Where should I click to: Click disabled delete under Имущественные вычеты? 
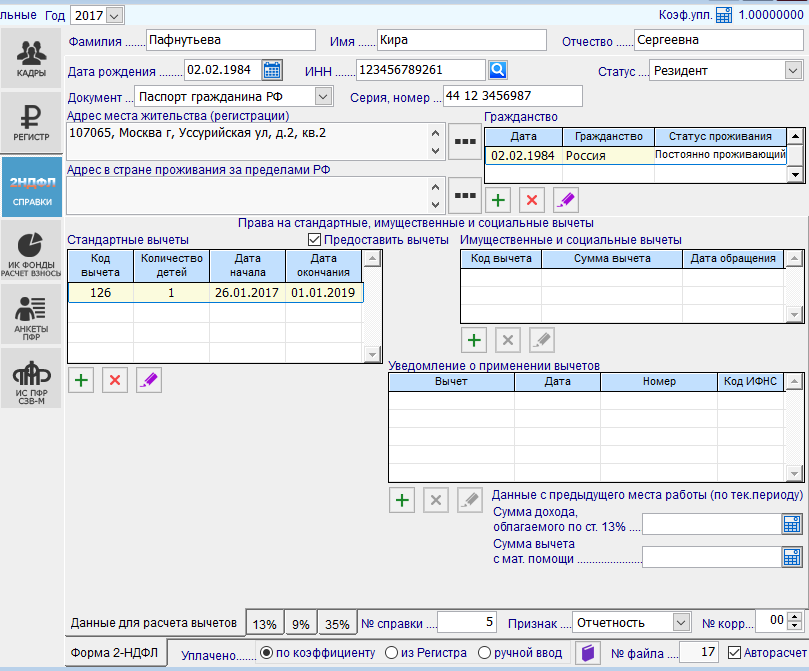508,340
